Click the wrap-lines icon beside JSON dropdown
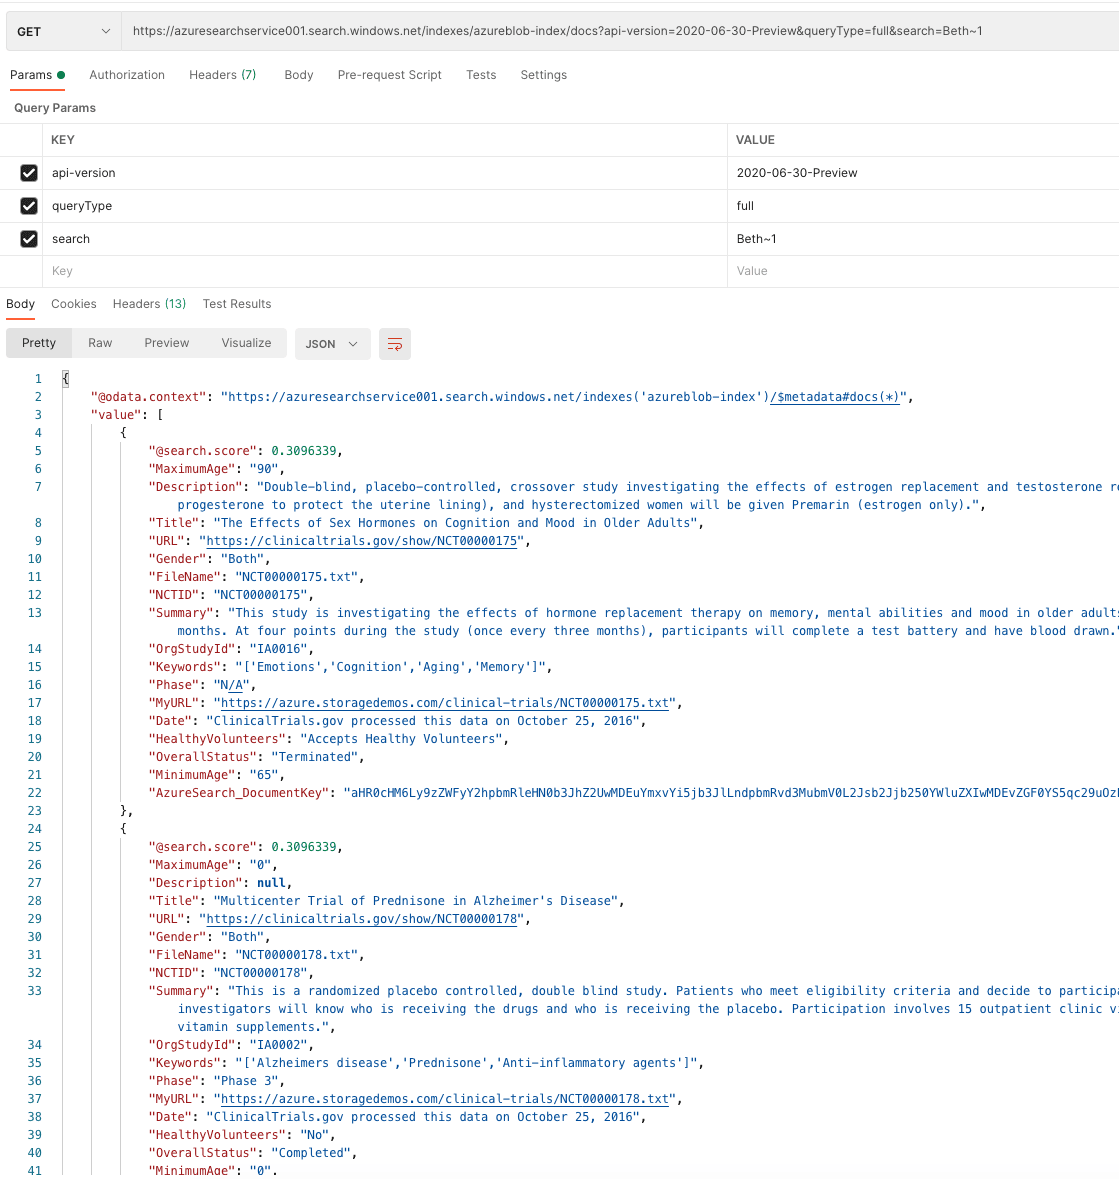The image size is (1119, 1179). coord(394,343)
